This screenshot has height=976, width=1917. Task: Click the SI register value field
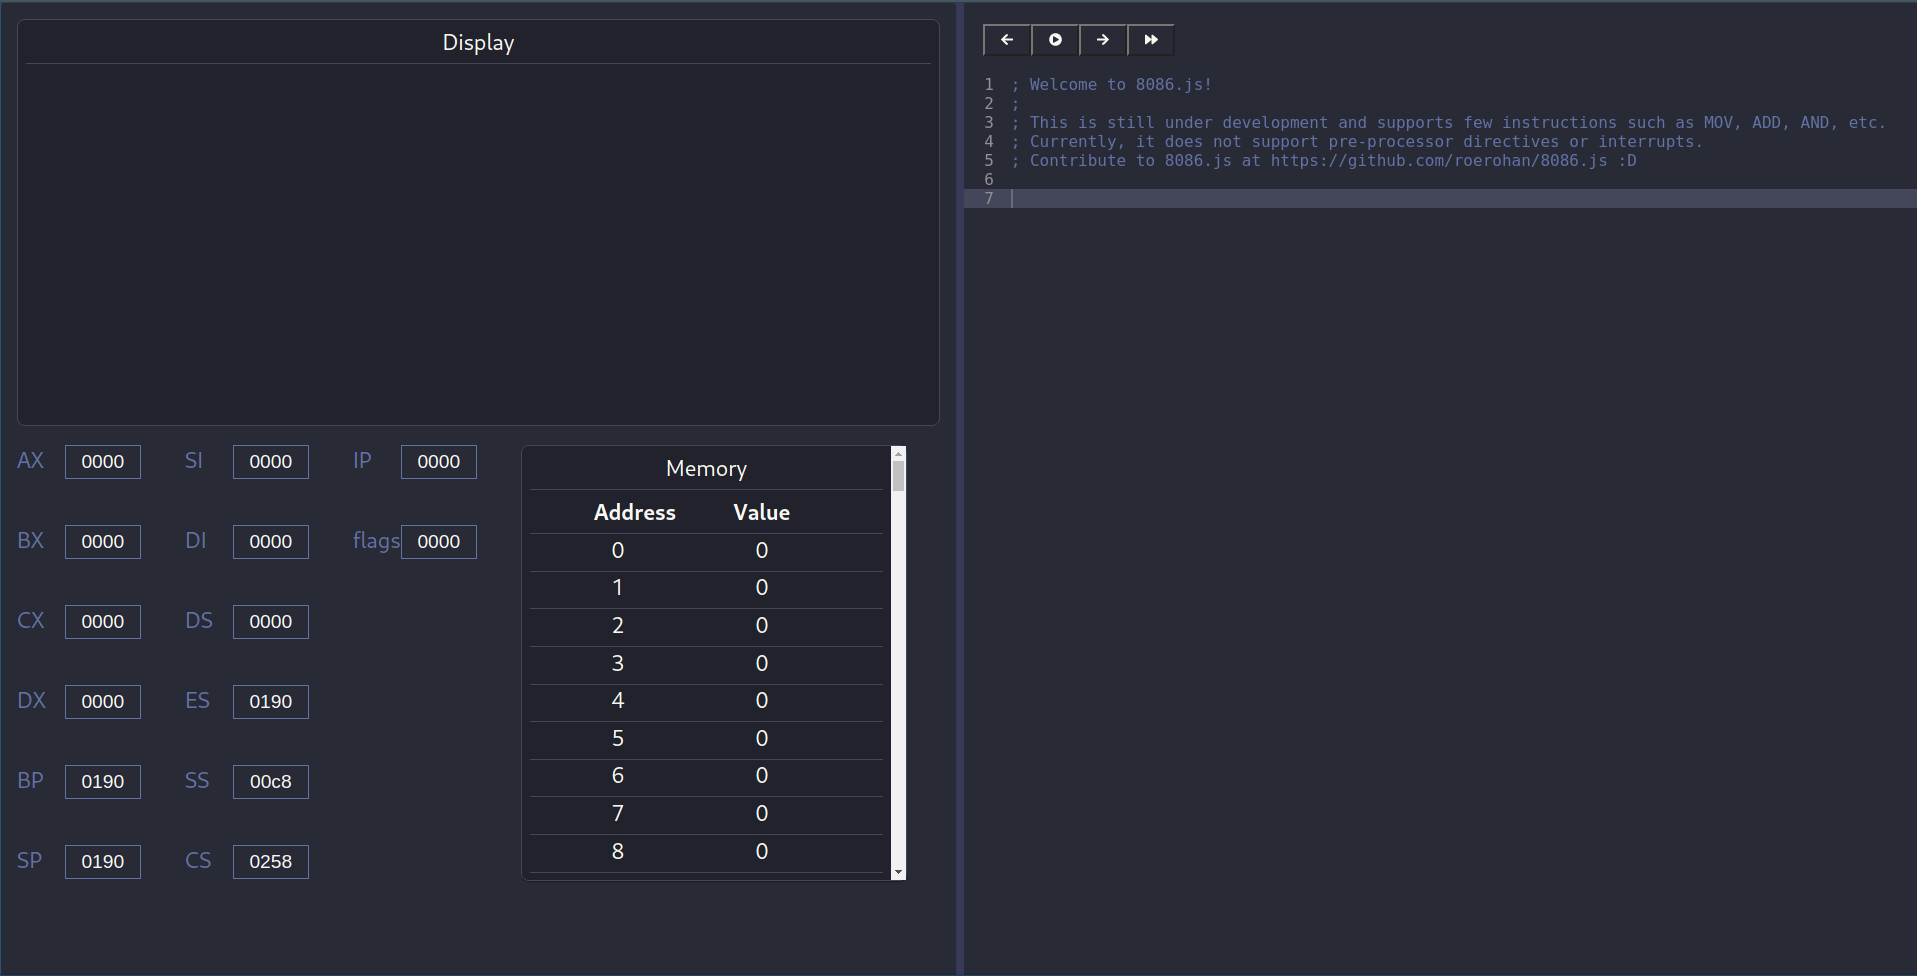[x=271, y=462]
